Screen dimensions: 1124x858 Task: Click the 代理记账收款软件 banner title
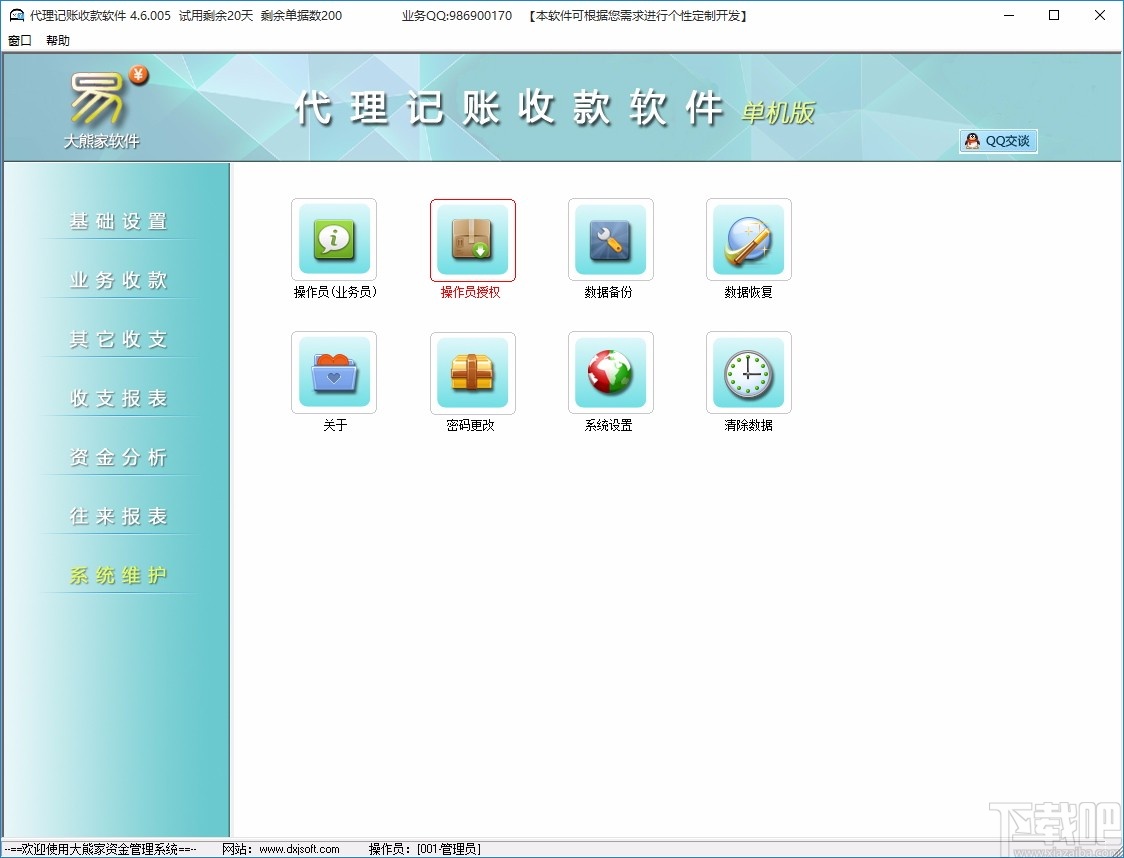510,109
